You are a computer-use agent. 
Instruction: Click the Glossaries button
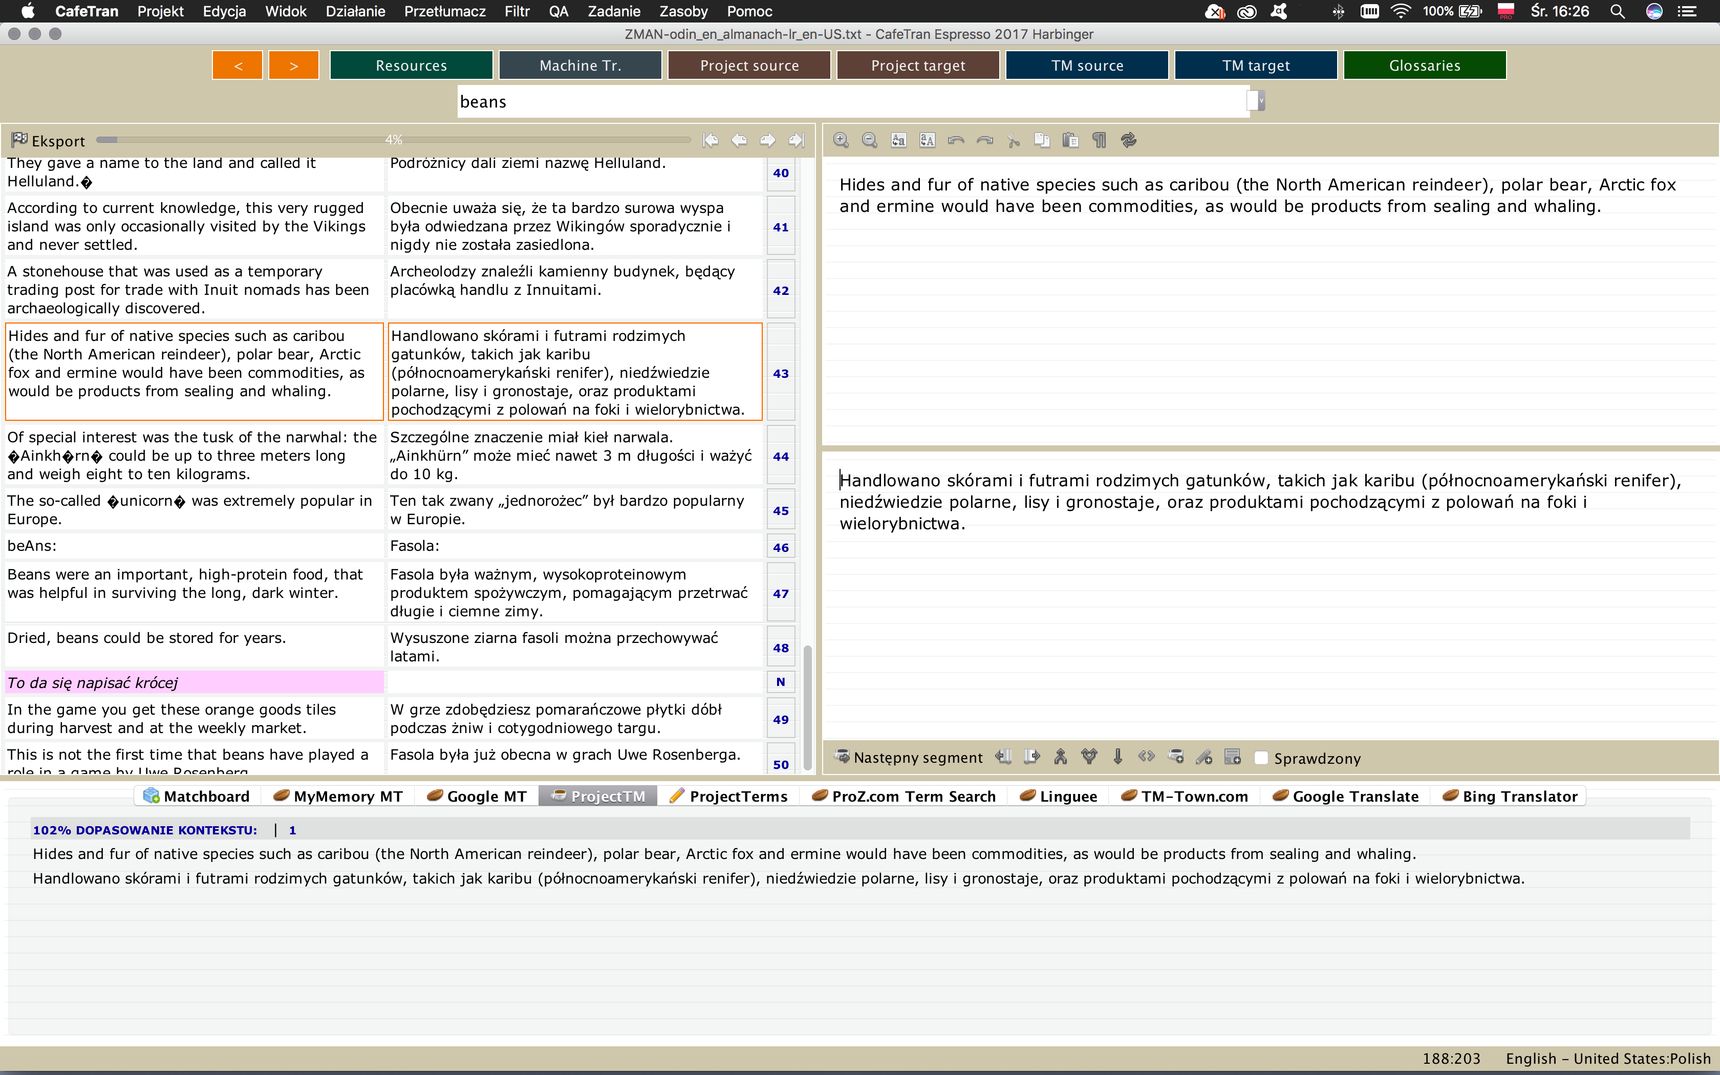[1425, 65]
